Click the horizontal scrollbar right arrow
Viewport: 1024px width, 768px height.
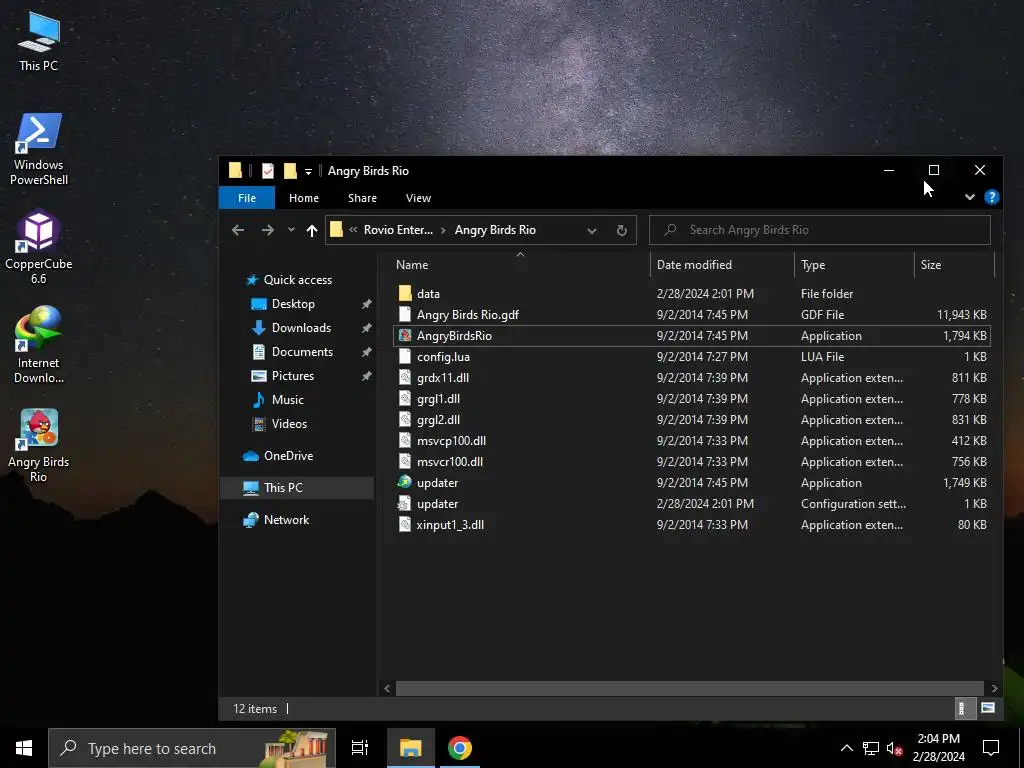[994, 688]
